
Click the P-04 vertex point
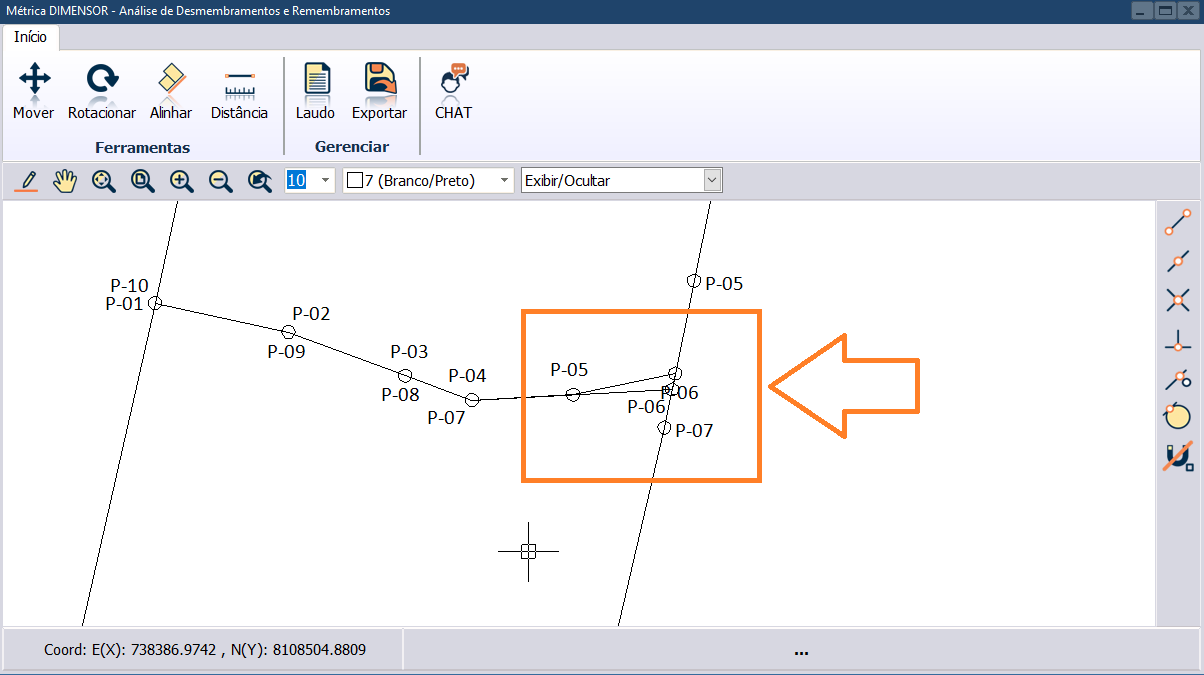click(473, 400)
